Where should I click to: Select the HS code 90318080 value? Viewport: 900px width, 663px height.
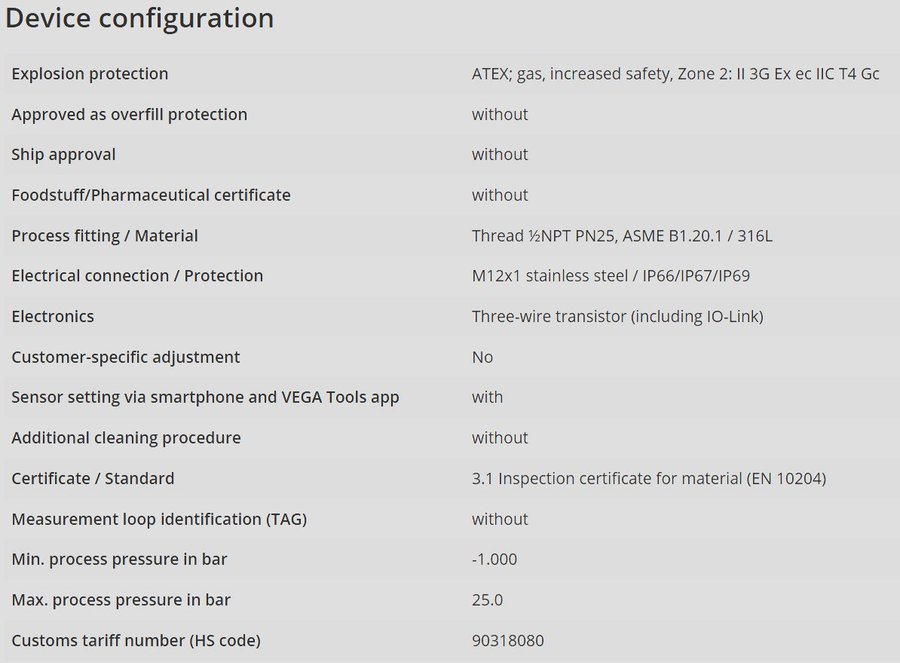508,641
